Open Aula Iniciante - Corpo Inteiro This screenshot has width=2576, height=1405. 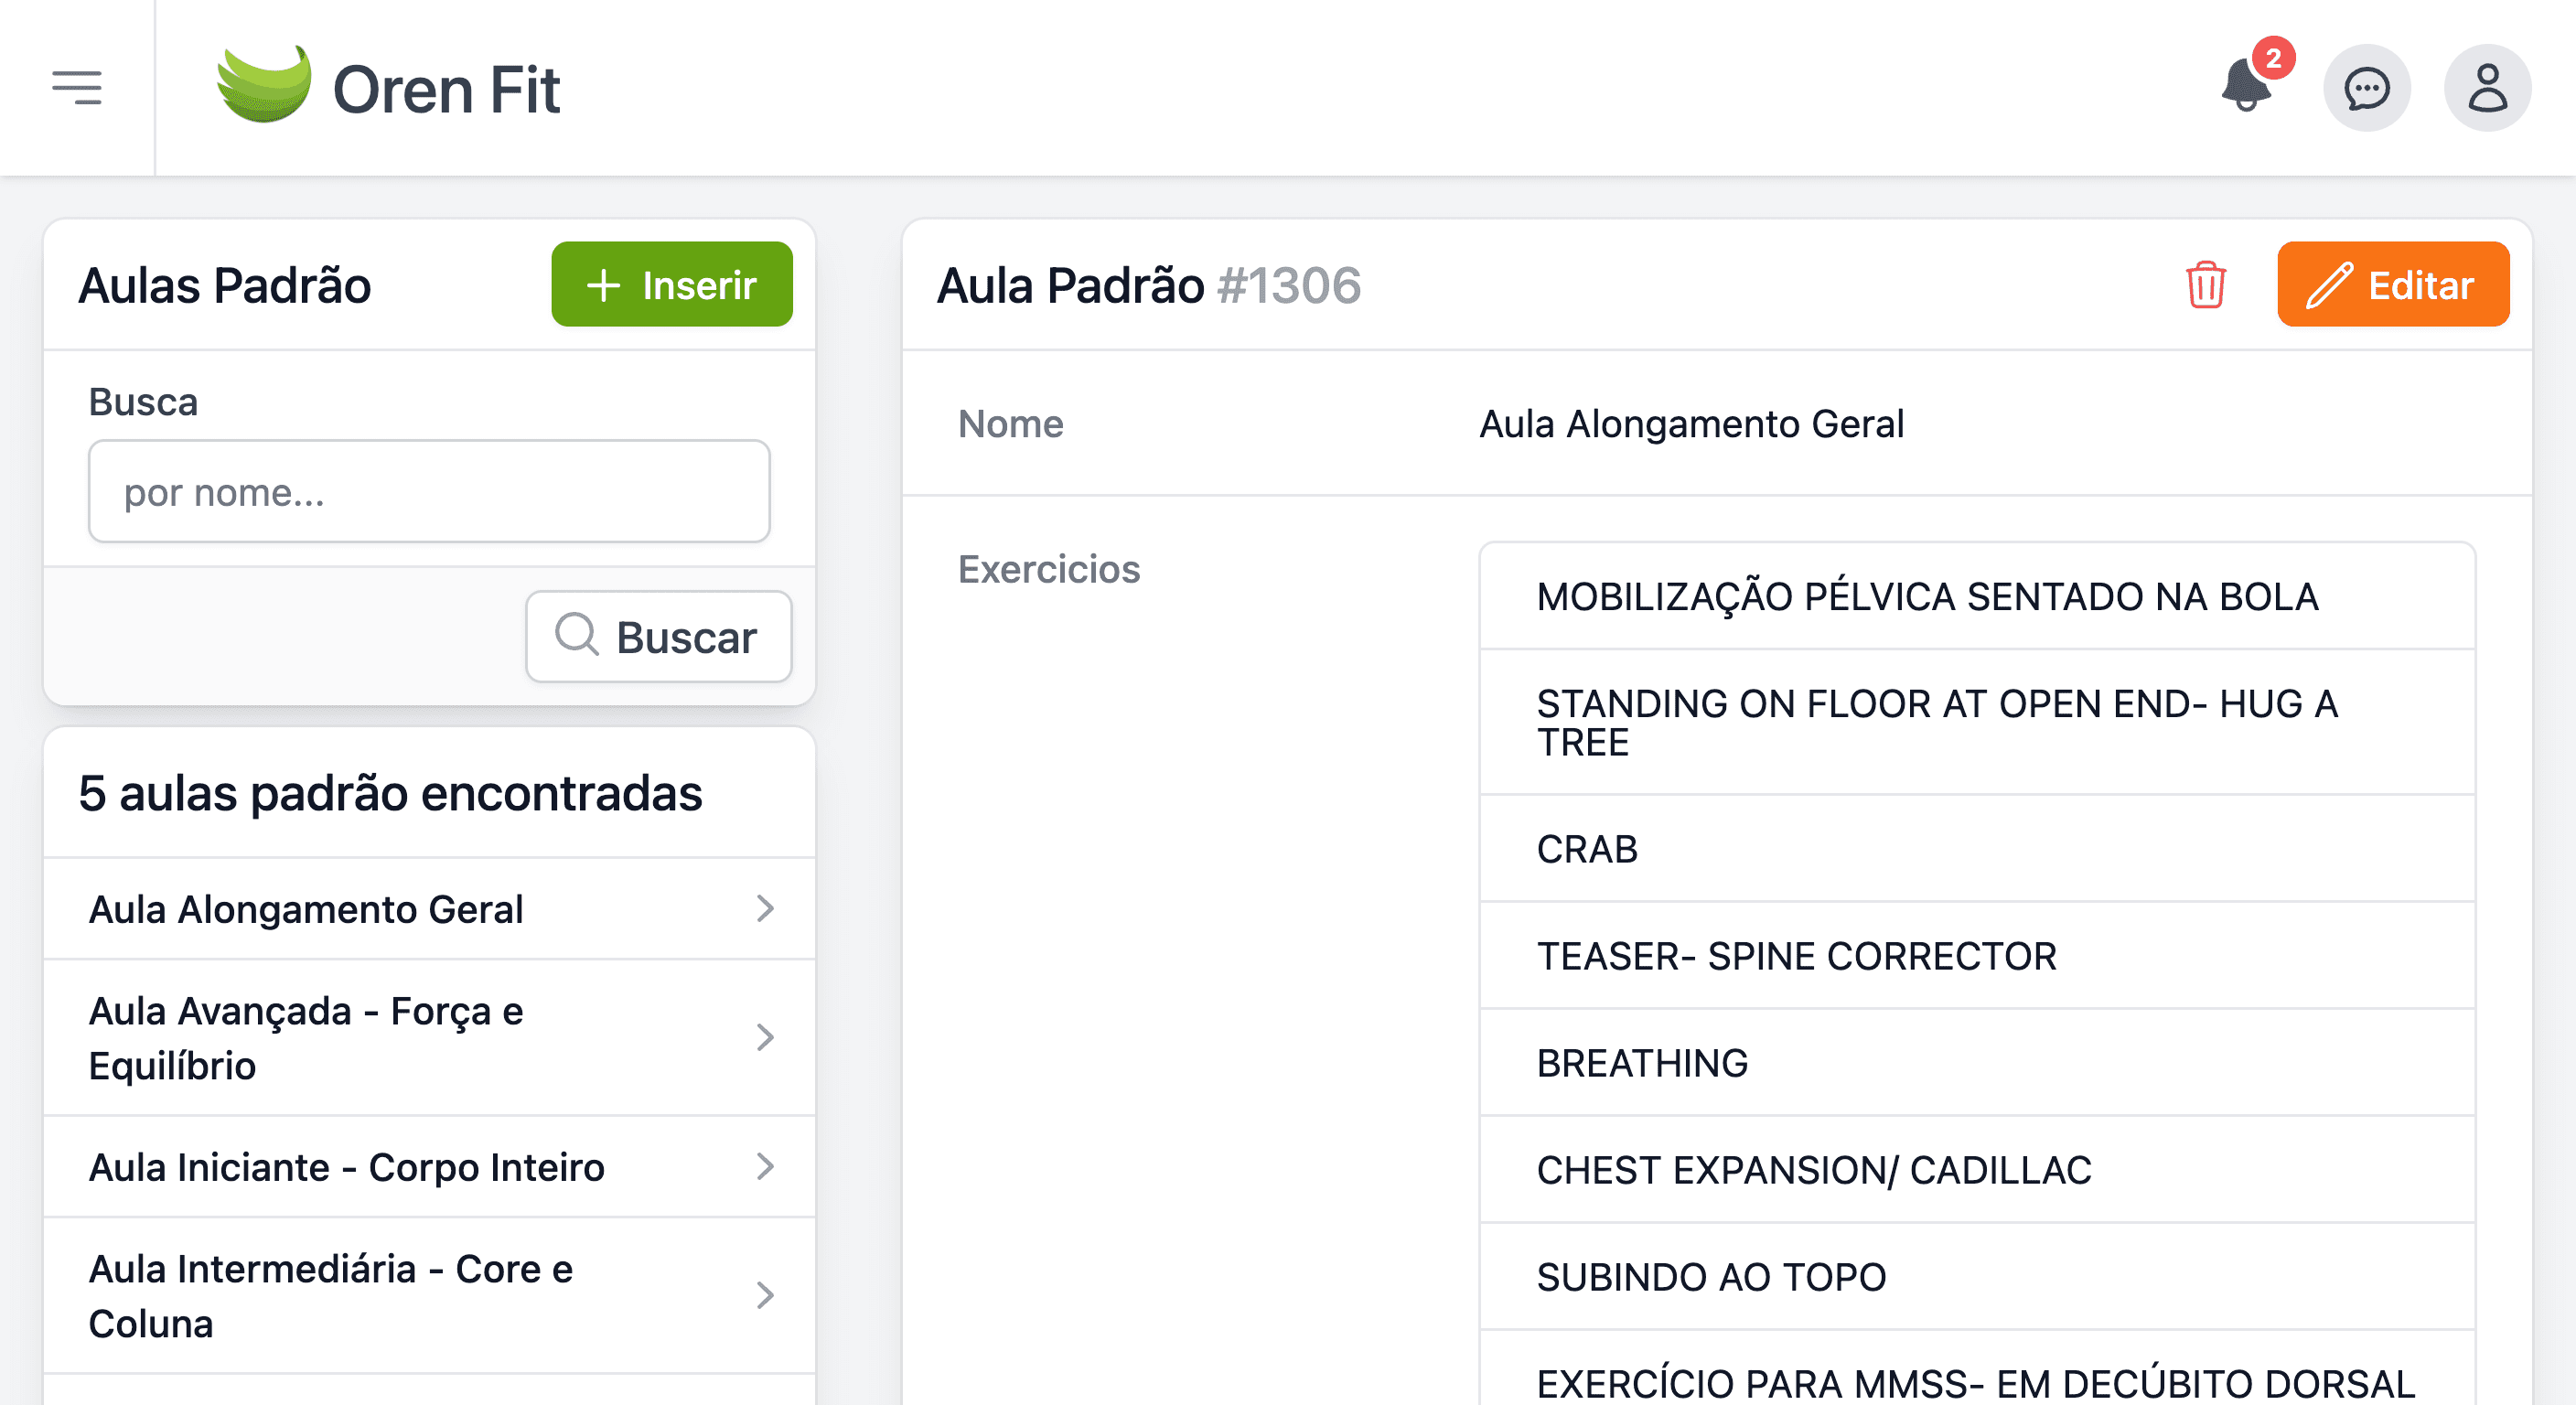tap(429, 1167)
